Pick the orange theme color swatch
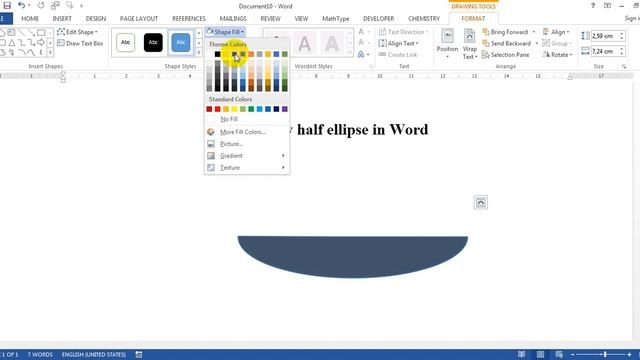The image size is (640, 360). pyautogui.click(x=251, y=54)
